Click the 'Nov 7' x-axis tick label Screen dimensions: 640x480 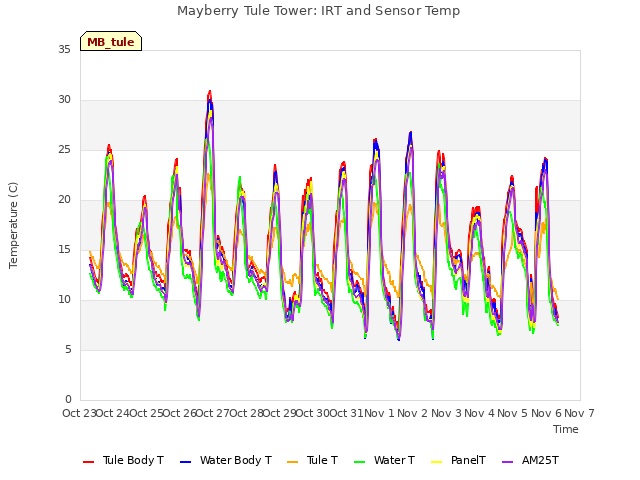pos(579,413)
